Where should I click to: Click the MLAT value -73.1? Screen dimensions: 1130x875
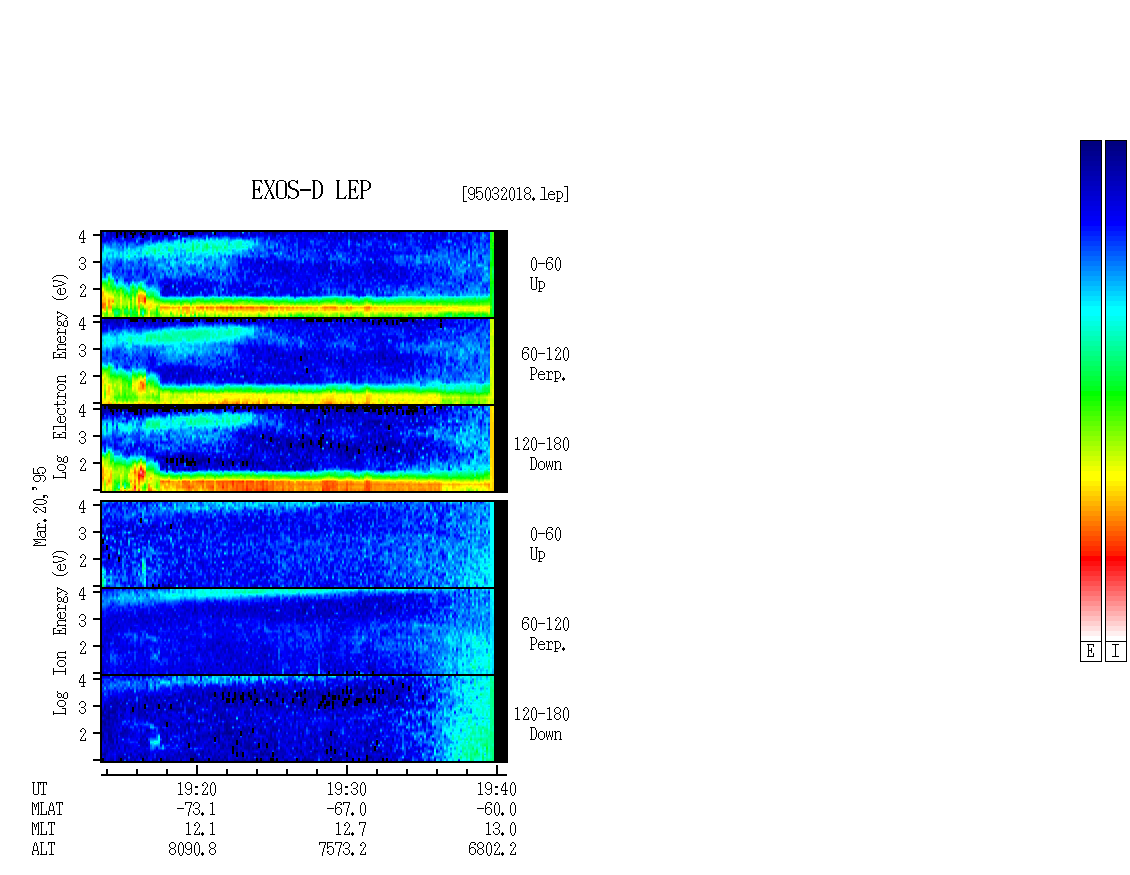tap(196, 809)
